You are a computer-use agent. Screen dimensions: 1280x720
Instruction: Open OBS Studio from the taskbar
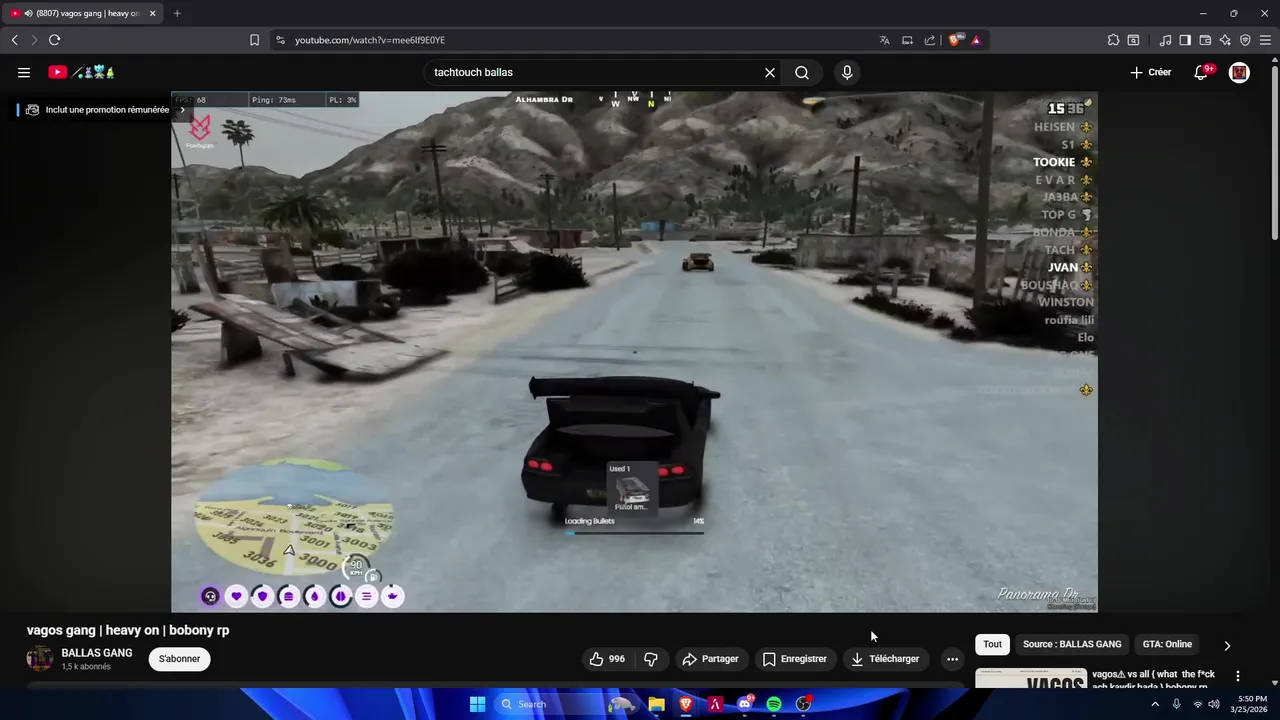803,704
